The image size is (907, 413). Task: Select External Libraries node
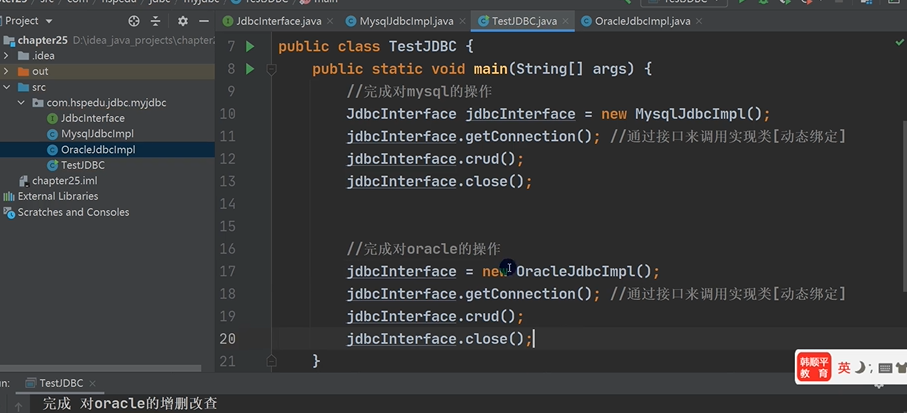click(x=58, y=197)
